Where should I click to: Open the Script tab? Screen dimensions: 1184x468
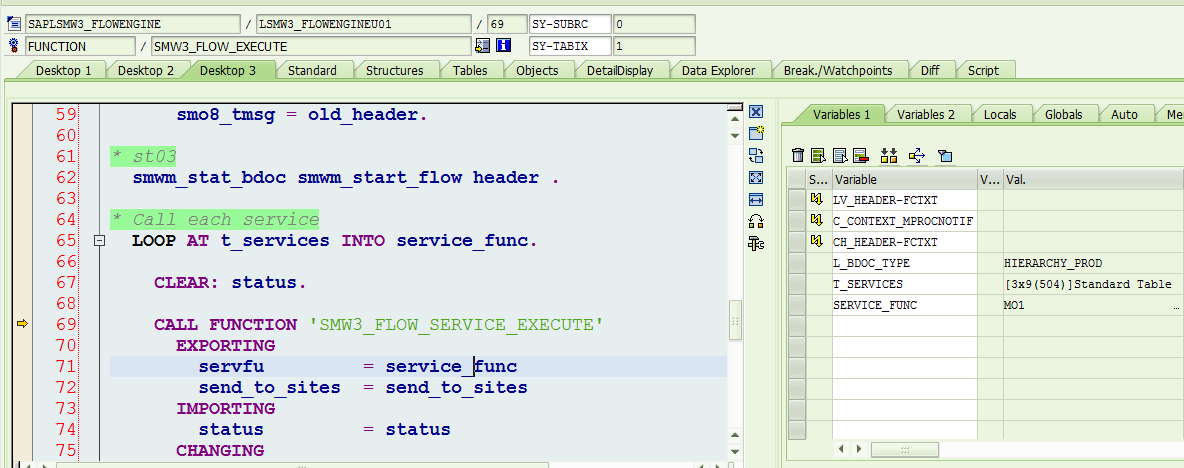(x=982, y=70)
